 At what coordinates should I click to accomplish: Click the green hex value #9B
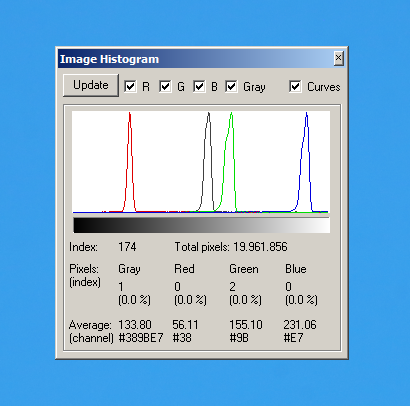pyautogui.click(x=239, y=338)
